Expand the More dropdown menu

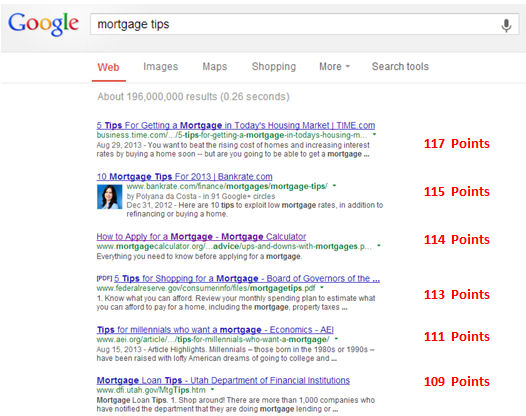(334, 66)
